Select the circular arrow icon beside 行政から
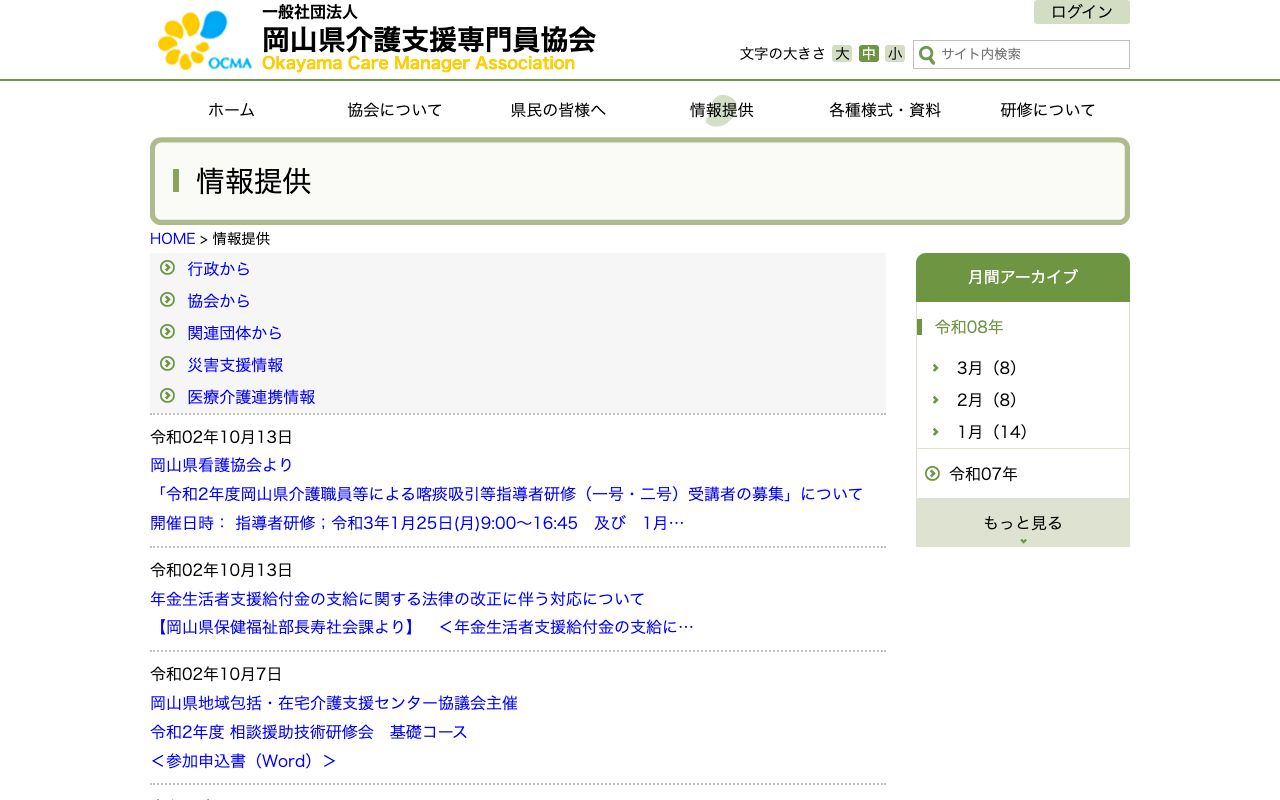Screen dimensions: 1280x800 click(x=167, y=268)
